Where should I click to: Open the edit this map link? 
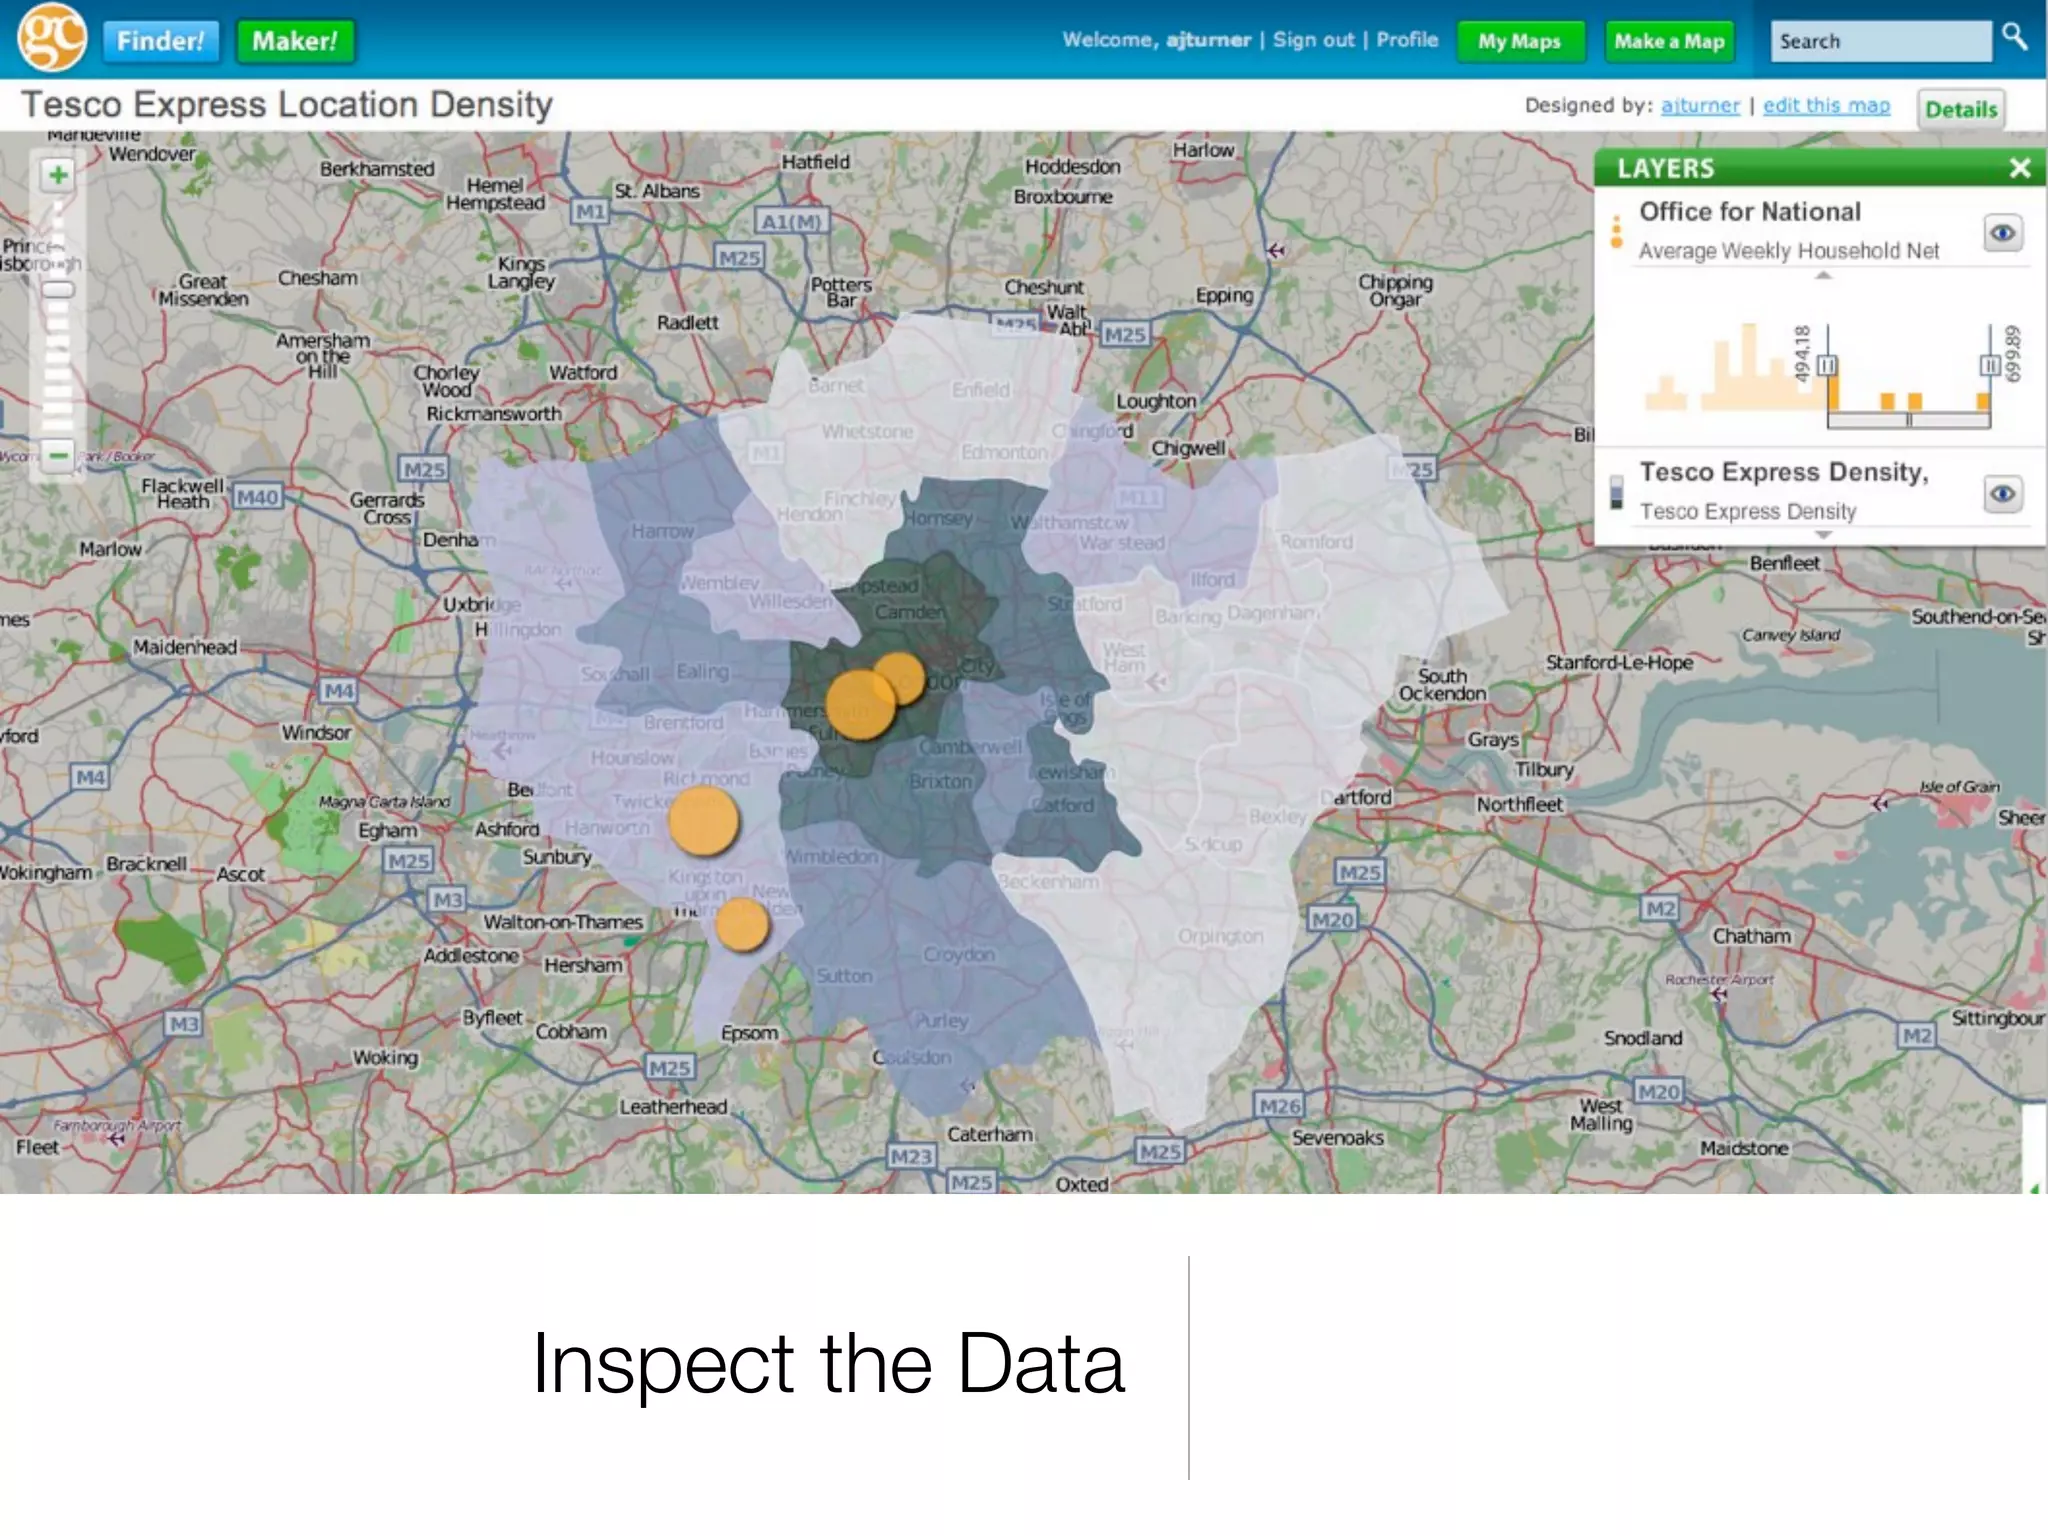click(1826, 106)
